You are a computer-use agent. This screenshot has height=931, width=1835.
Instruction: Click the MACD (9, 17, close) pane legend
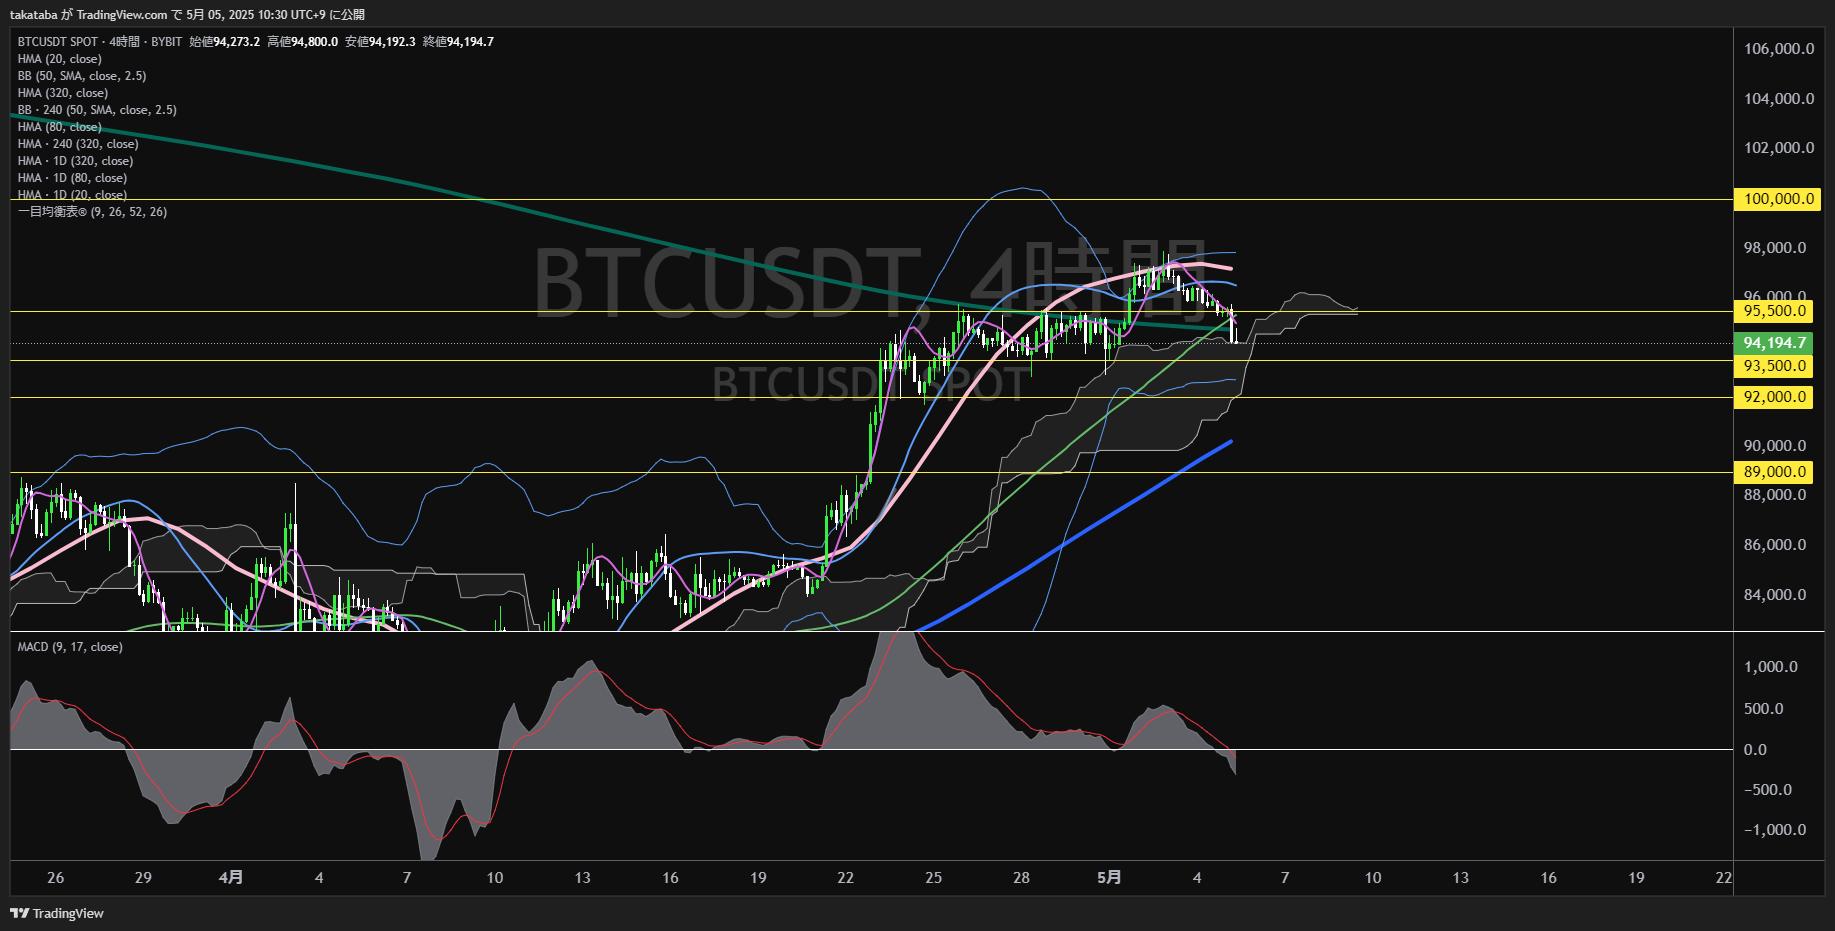tap(70, 647)
